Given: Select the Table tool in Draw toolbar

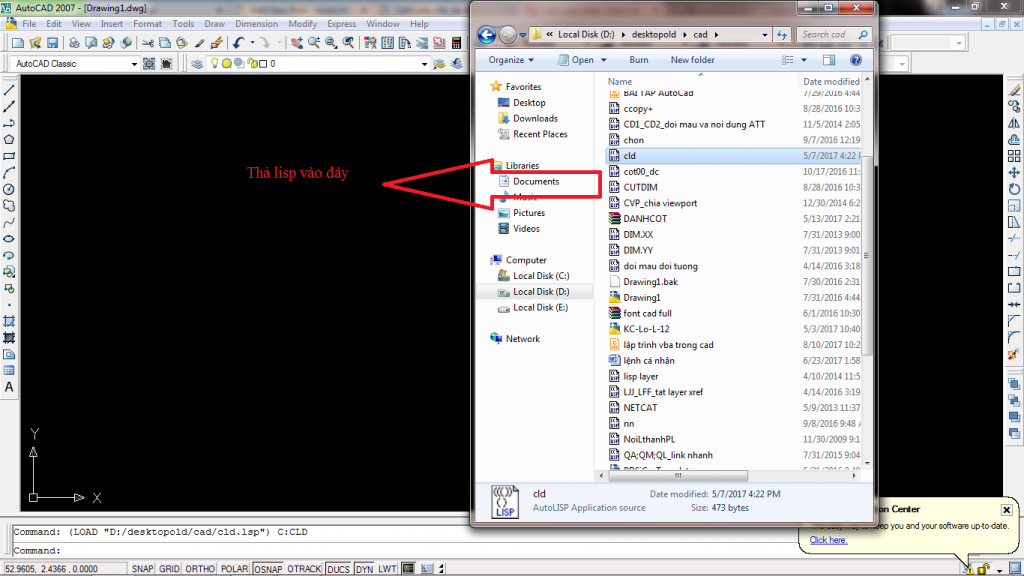Looking at the screenshot, I should [x=9, y=370].
